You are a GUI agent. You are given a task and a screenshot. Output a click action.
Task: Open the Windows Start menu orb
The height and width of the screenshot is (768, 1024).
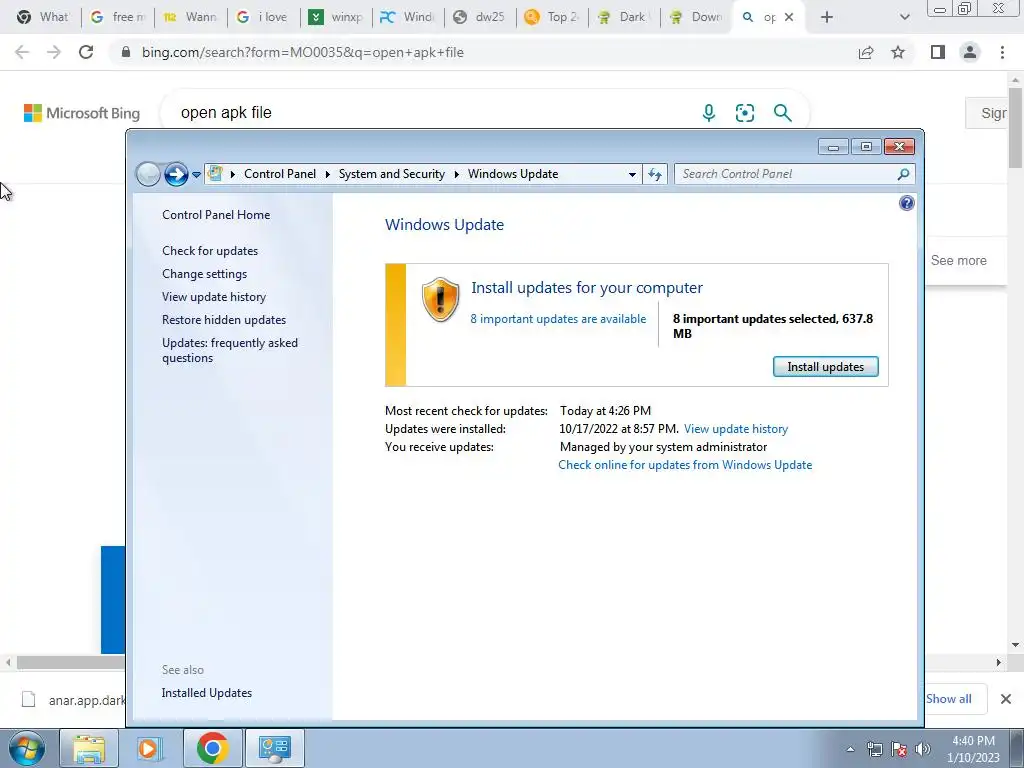27,748
